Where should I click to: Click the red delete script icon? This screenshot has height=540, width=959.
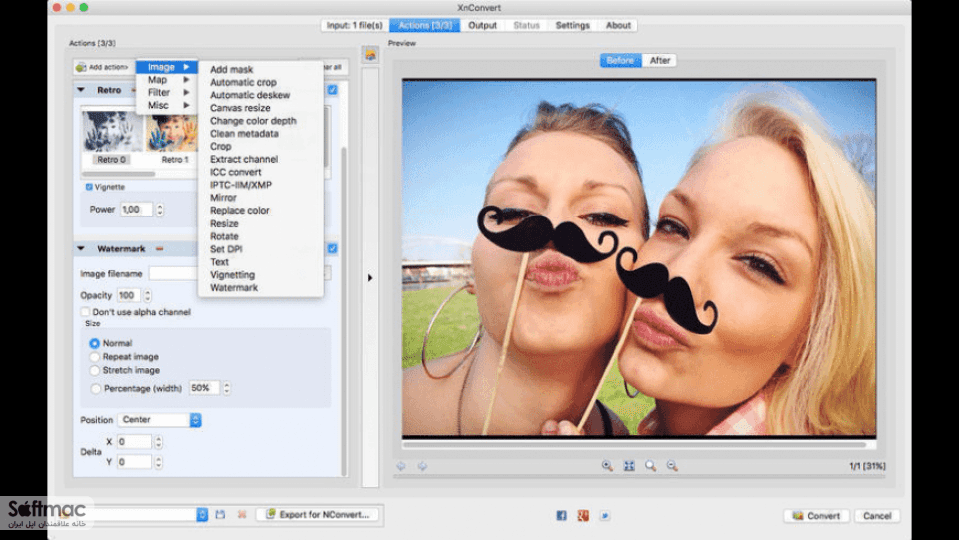[x=242, y=515]
